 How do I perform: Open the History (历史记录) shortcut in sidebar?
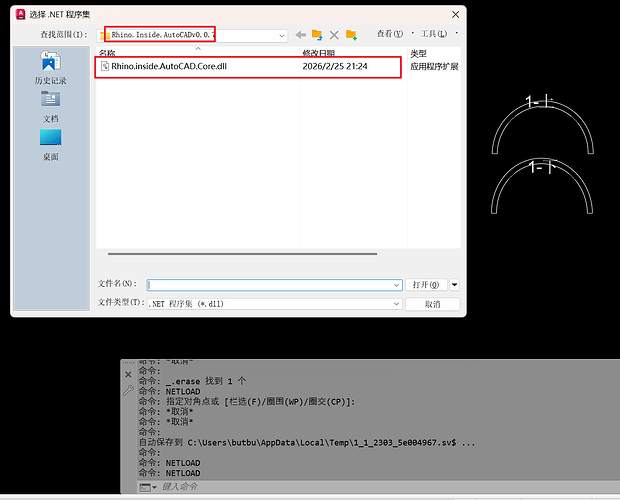point(51,68)
